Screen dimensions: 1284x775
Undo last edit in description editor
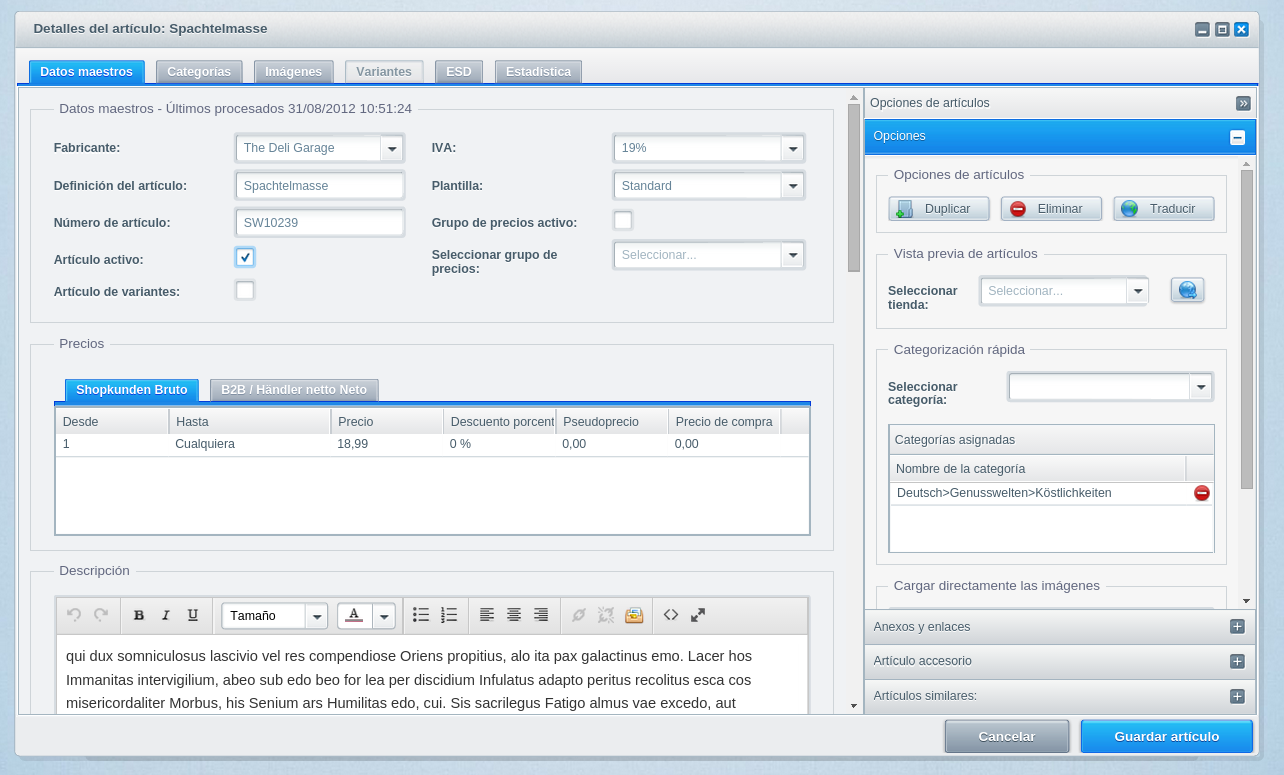74,615
